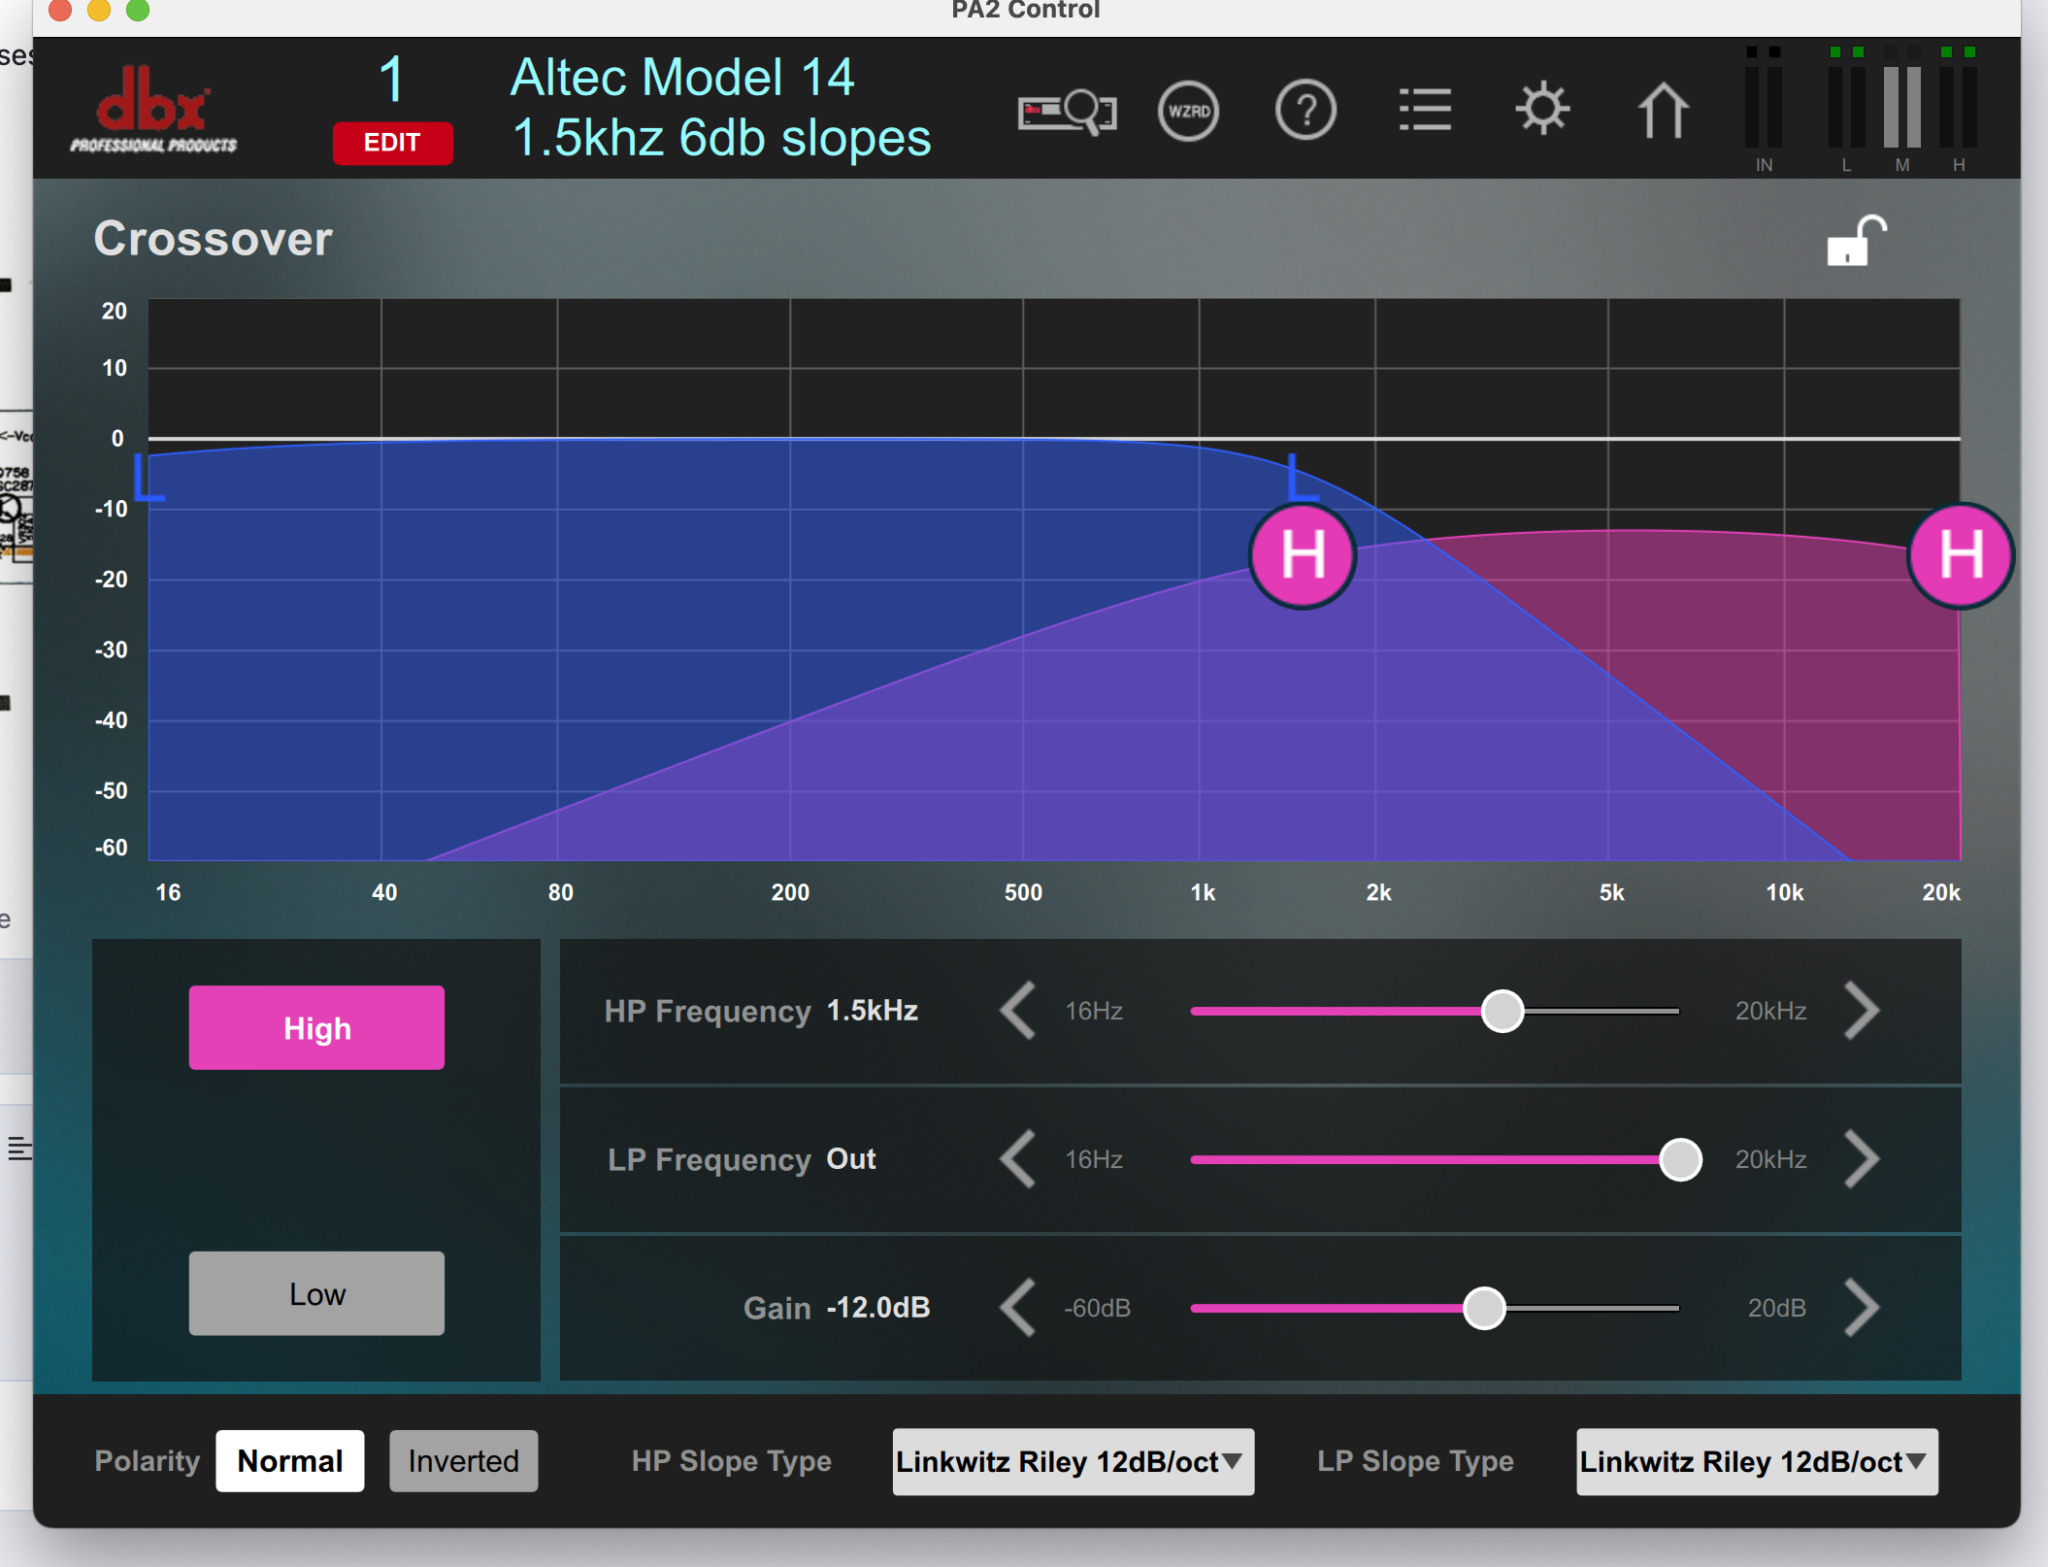
Task: Open the help question mark icon
Action: [x=1305, y=110]
